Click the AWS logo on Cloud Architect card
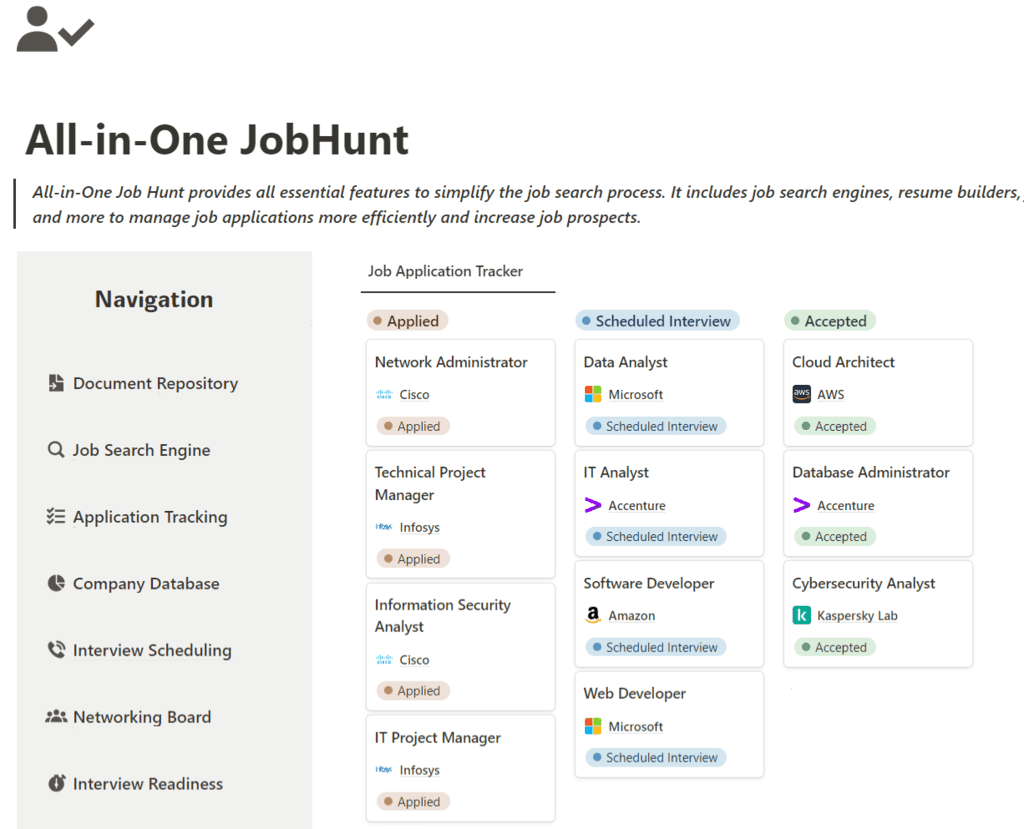Viewport: 1024px width, 829px height. tap(801, 394)
